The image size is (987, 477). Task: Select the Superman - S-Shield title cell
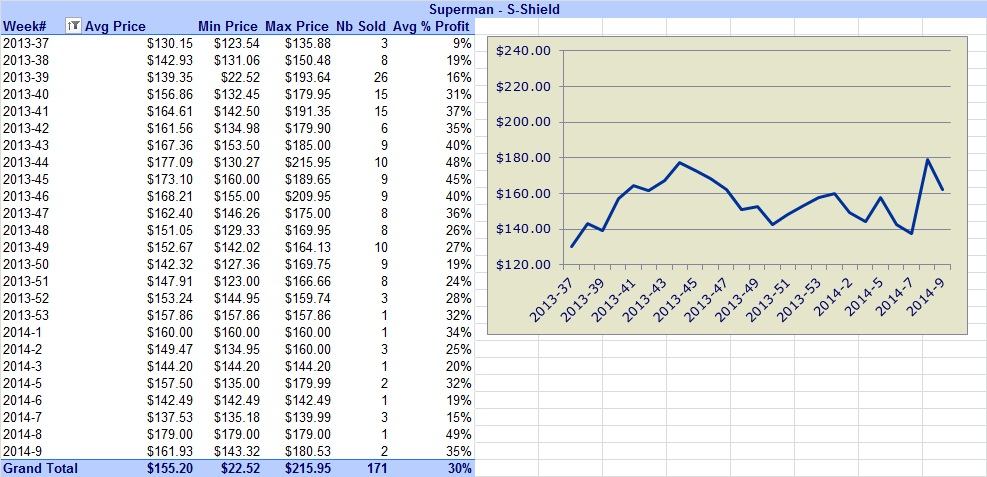[x=494, y=9]
